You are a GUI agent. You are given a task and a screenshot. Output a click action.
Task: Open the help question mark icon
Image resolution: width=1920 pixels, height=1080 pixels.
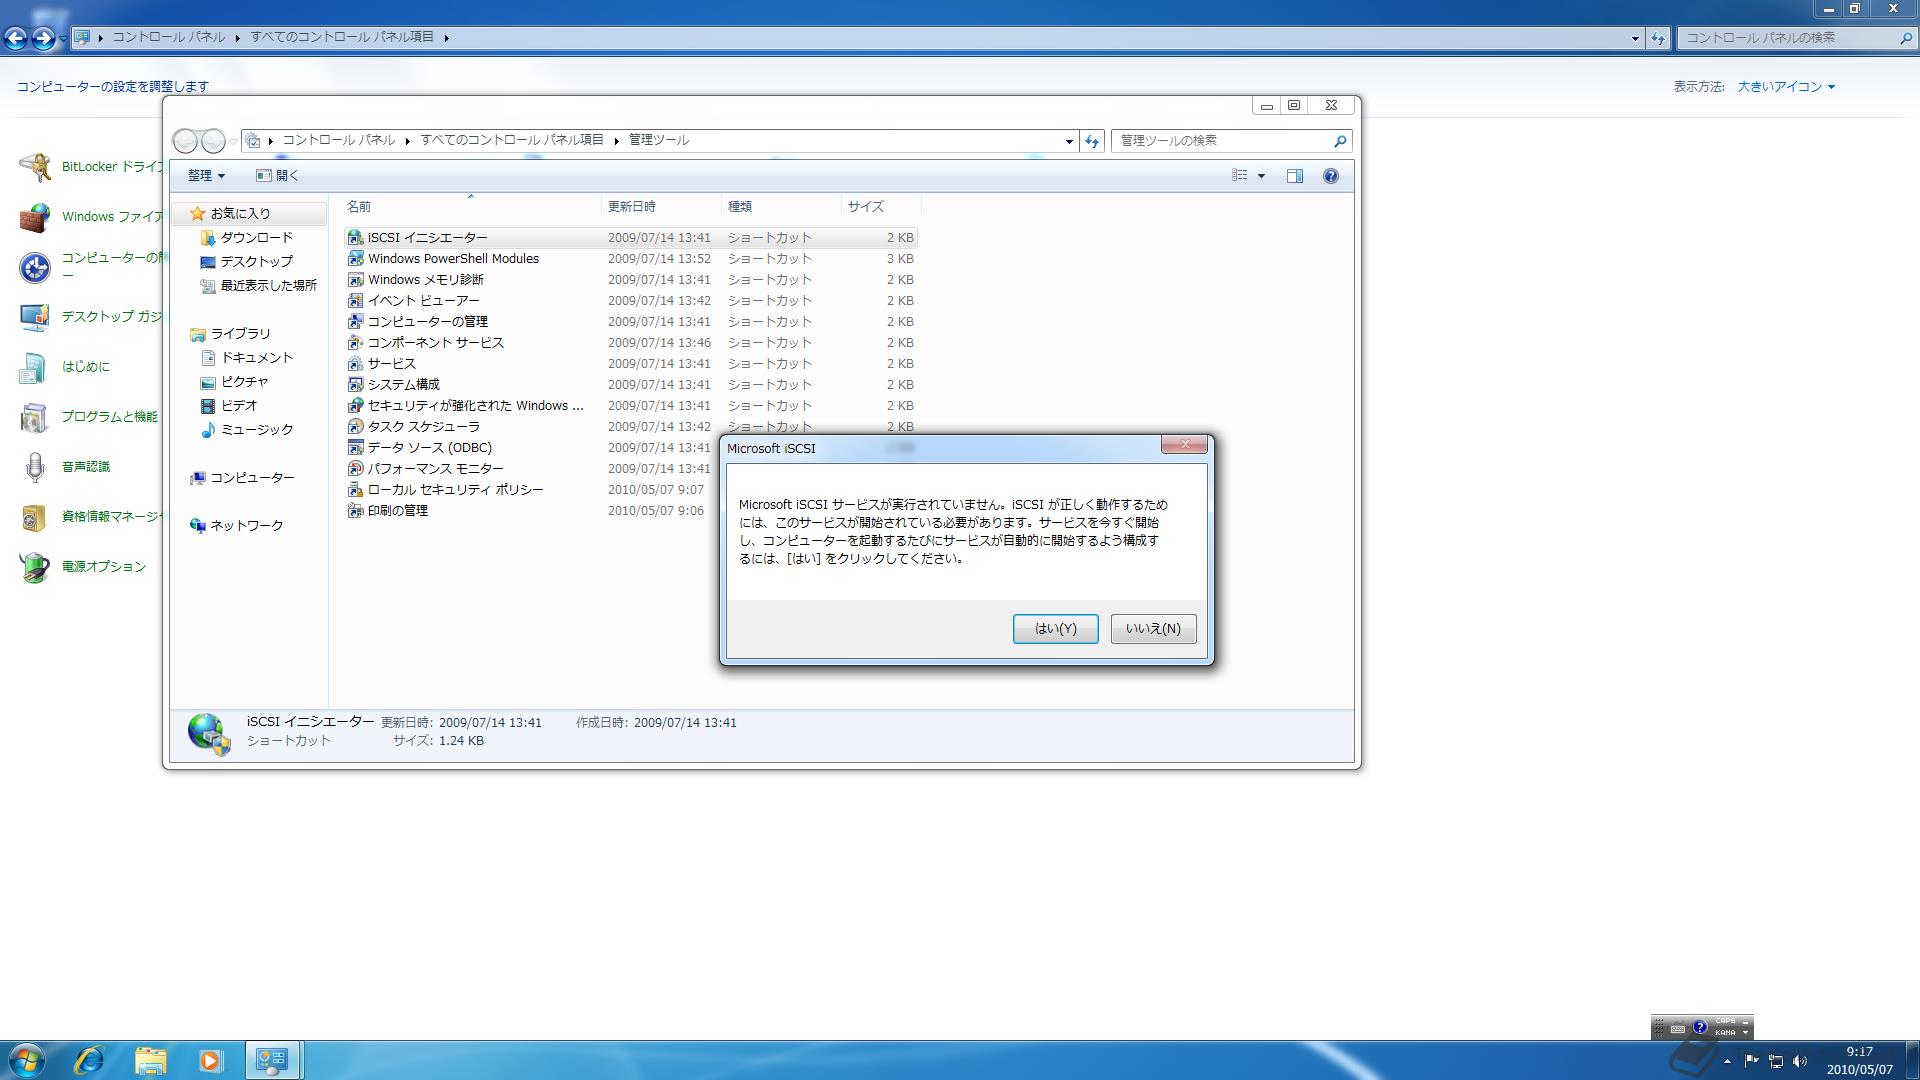1330,176
